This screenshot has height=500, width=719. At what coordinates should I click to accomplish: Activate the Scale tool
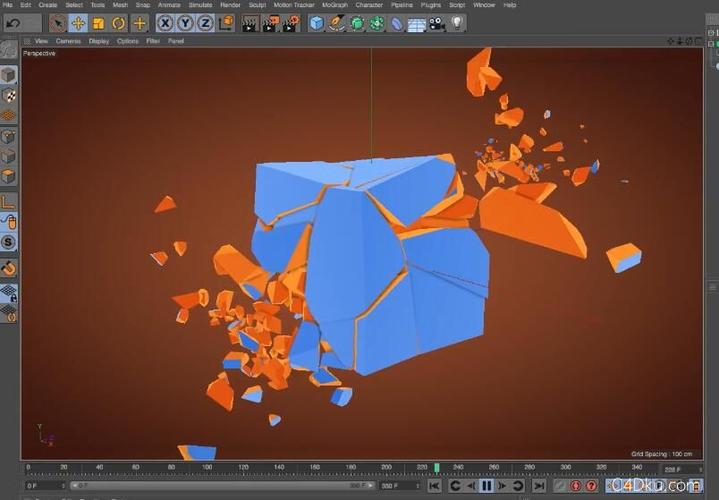(x=98, y=23)
